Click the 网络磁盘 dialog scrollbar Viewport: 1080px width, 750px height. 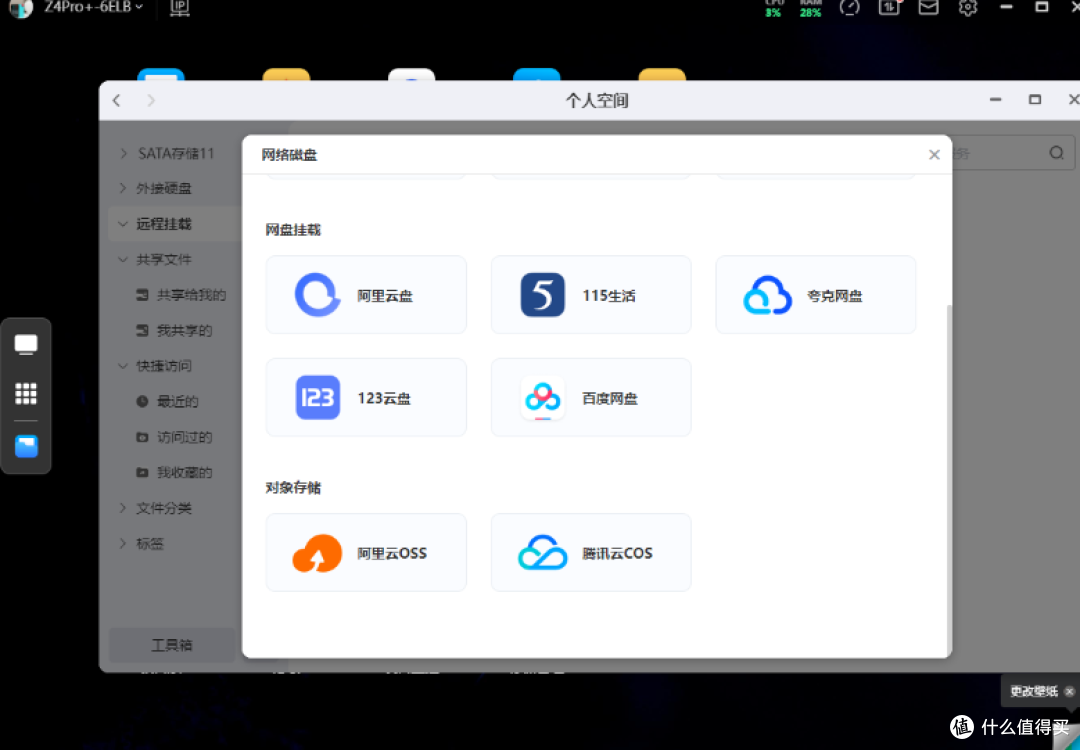click(949, 479)
